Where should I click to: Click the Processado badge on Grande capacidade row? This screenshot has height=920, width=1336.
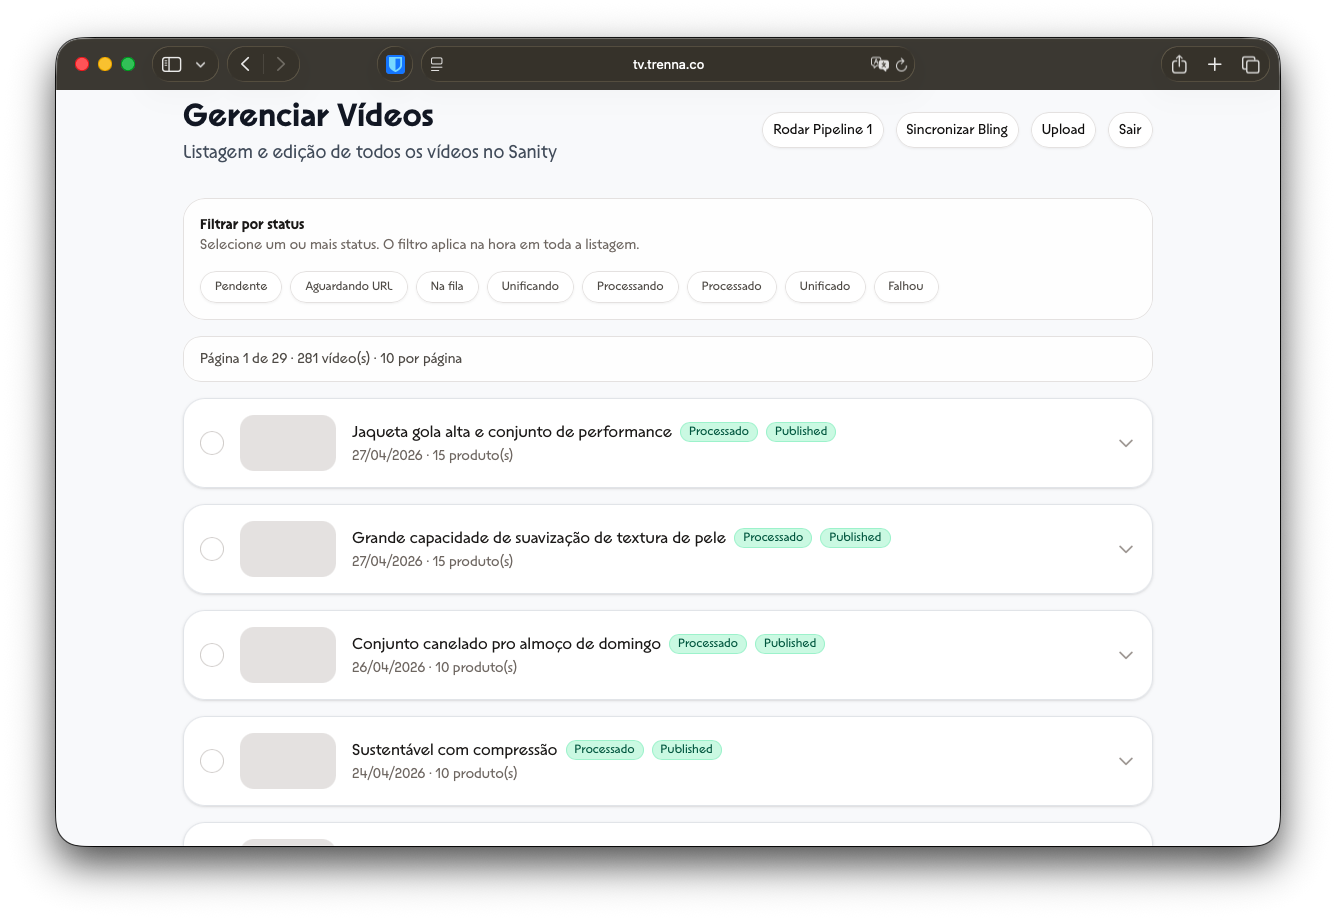click(773, 538)
